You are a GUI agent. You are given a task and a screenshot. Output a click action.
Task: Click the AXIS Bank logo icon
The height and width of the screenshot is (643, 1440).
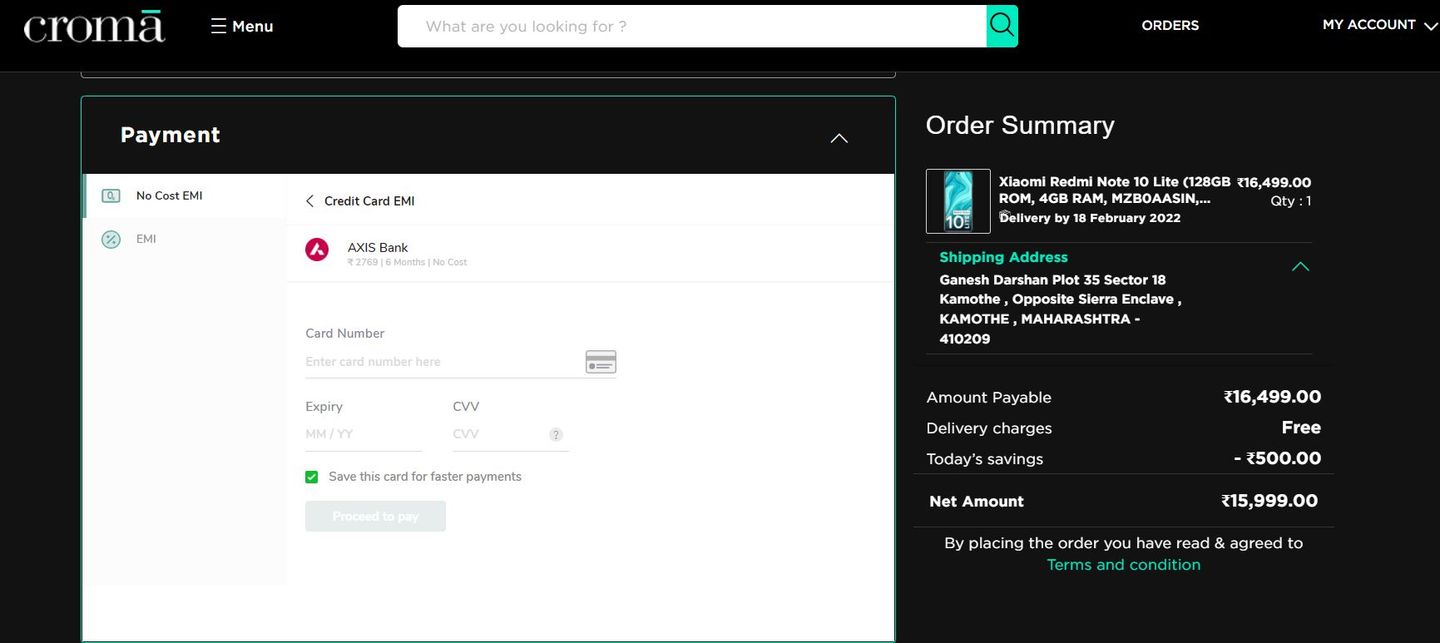tap(317, 250)
